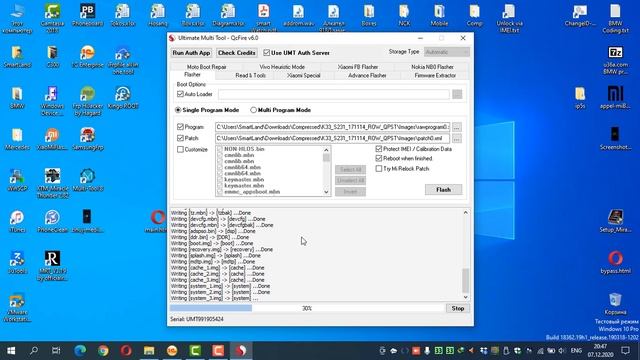Toggle Protect IMEI / Calibration Data

coord(379,149)
